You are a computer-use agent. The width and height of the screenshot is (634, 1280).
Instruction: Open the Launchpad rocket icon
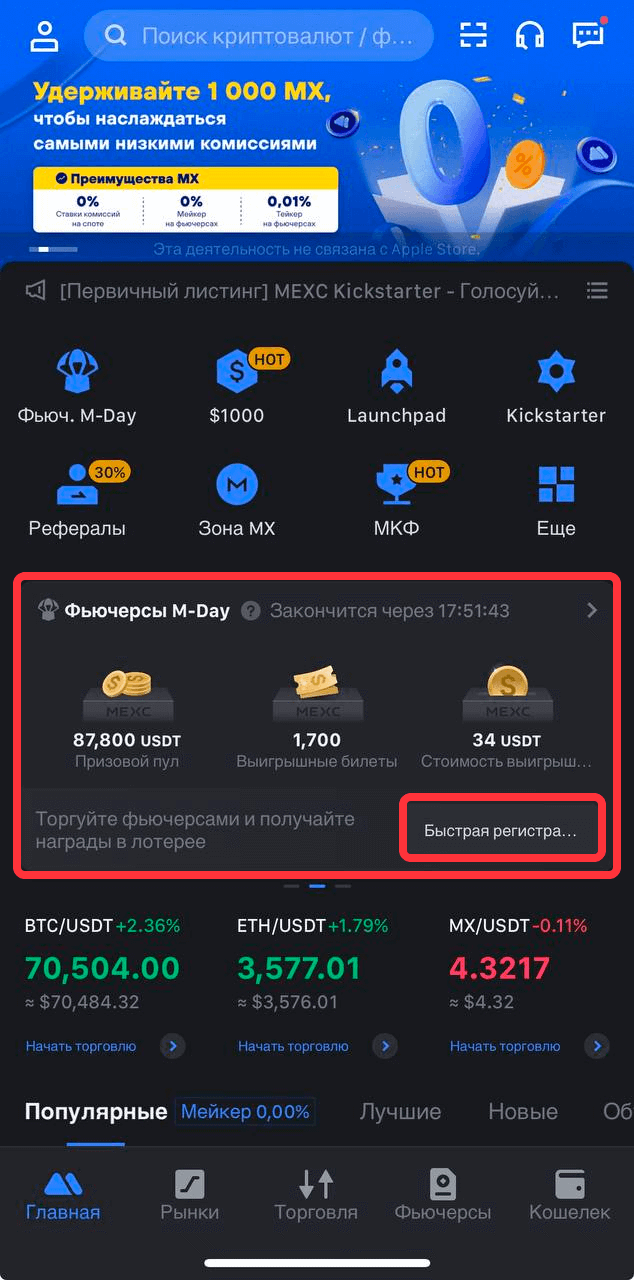click(x=396, y=373)
